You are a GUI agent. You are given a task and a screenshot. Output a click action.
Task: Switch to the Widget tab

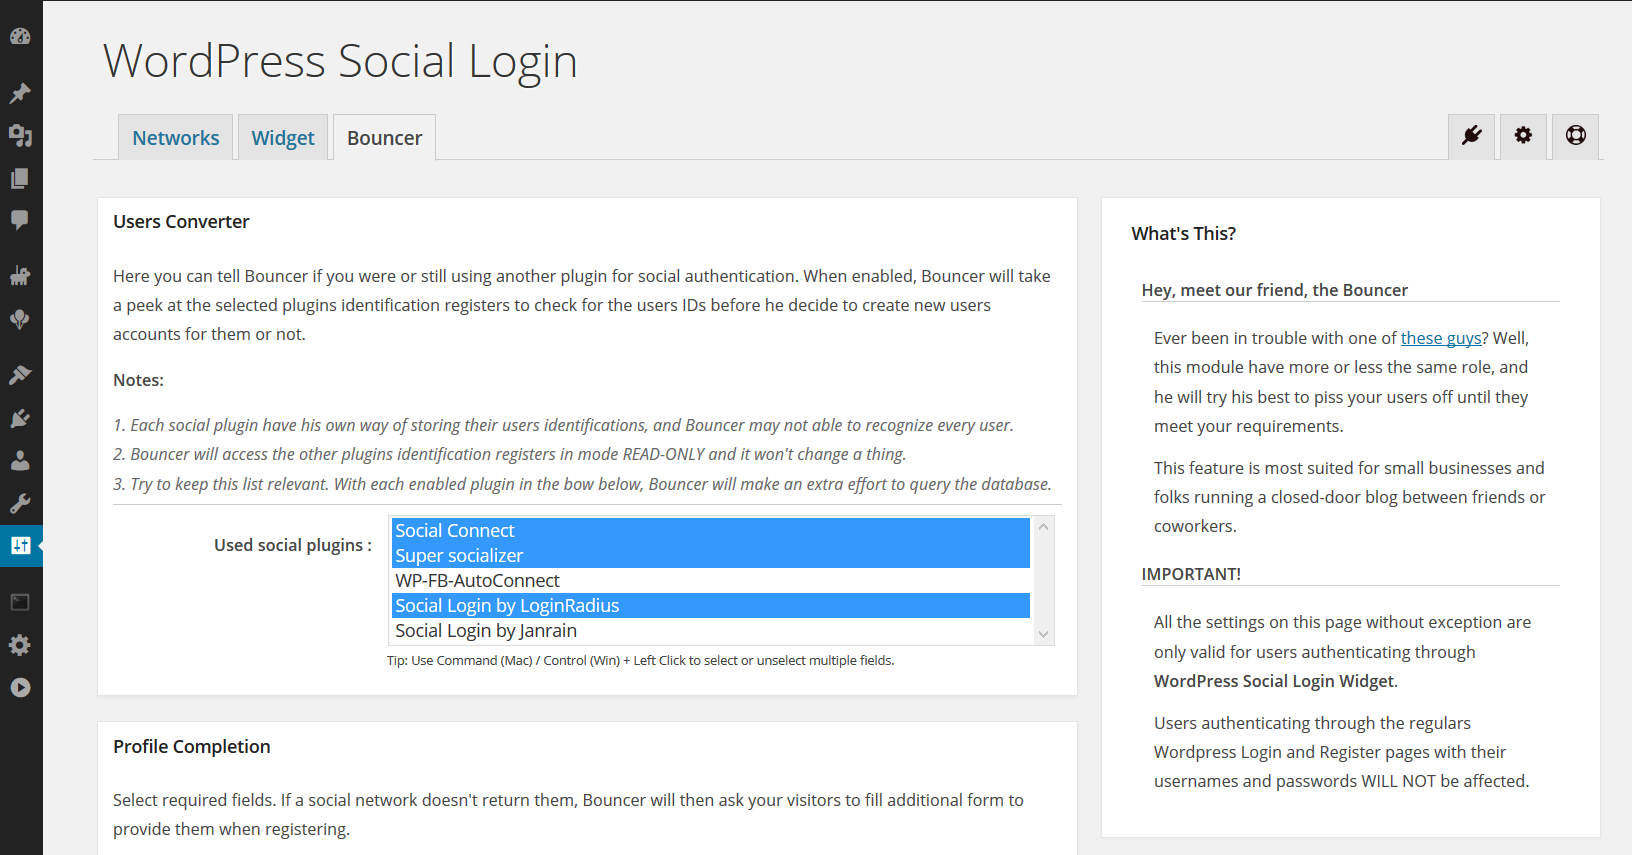(x=283, y=138)
